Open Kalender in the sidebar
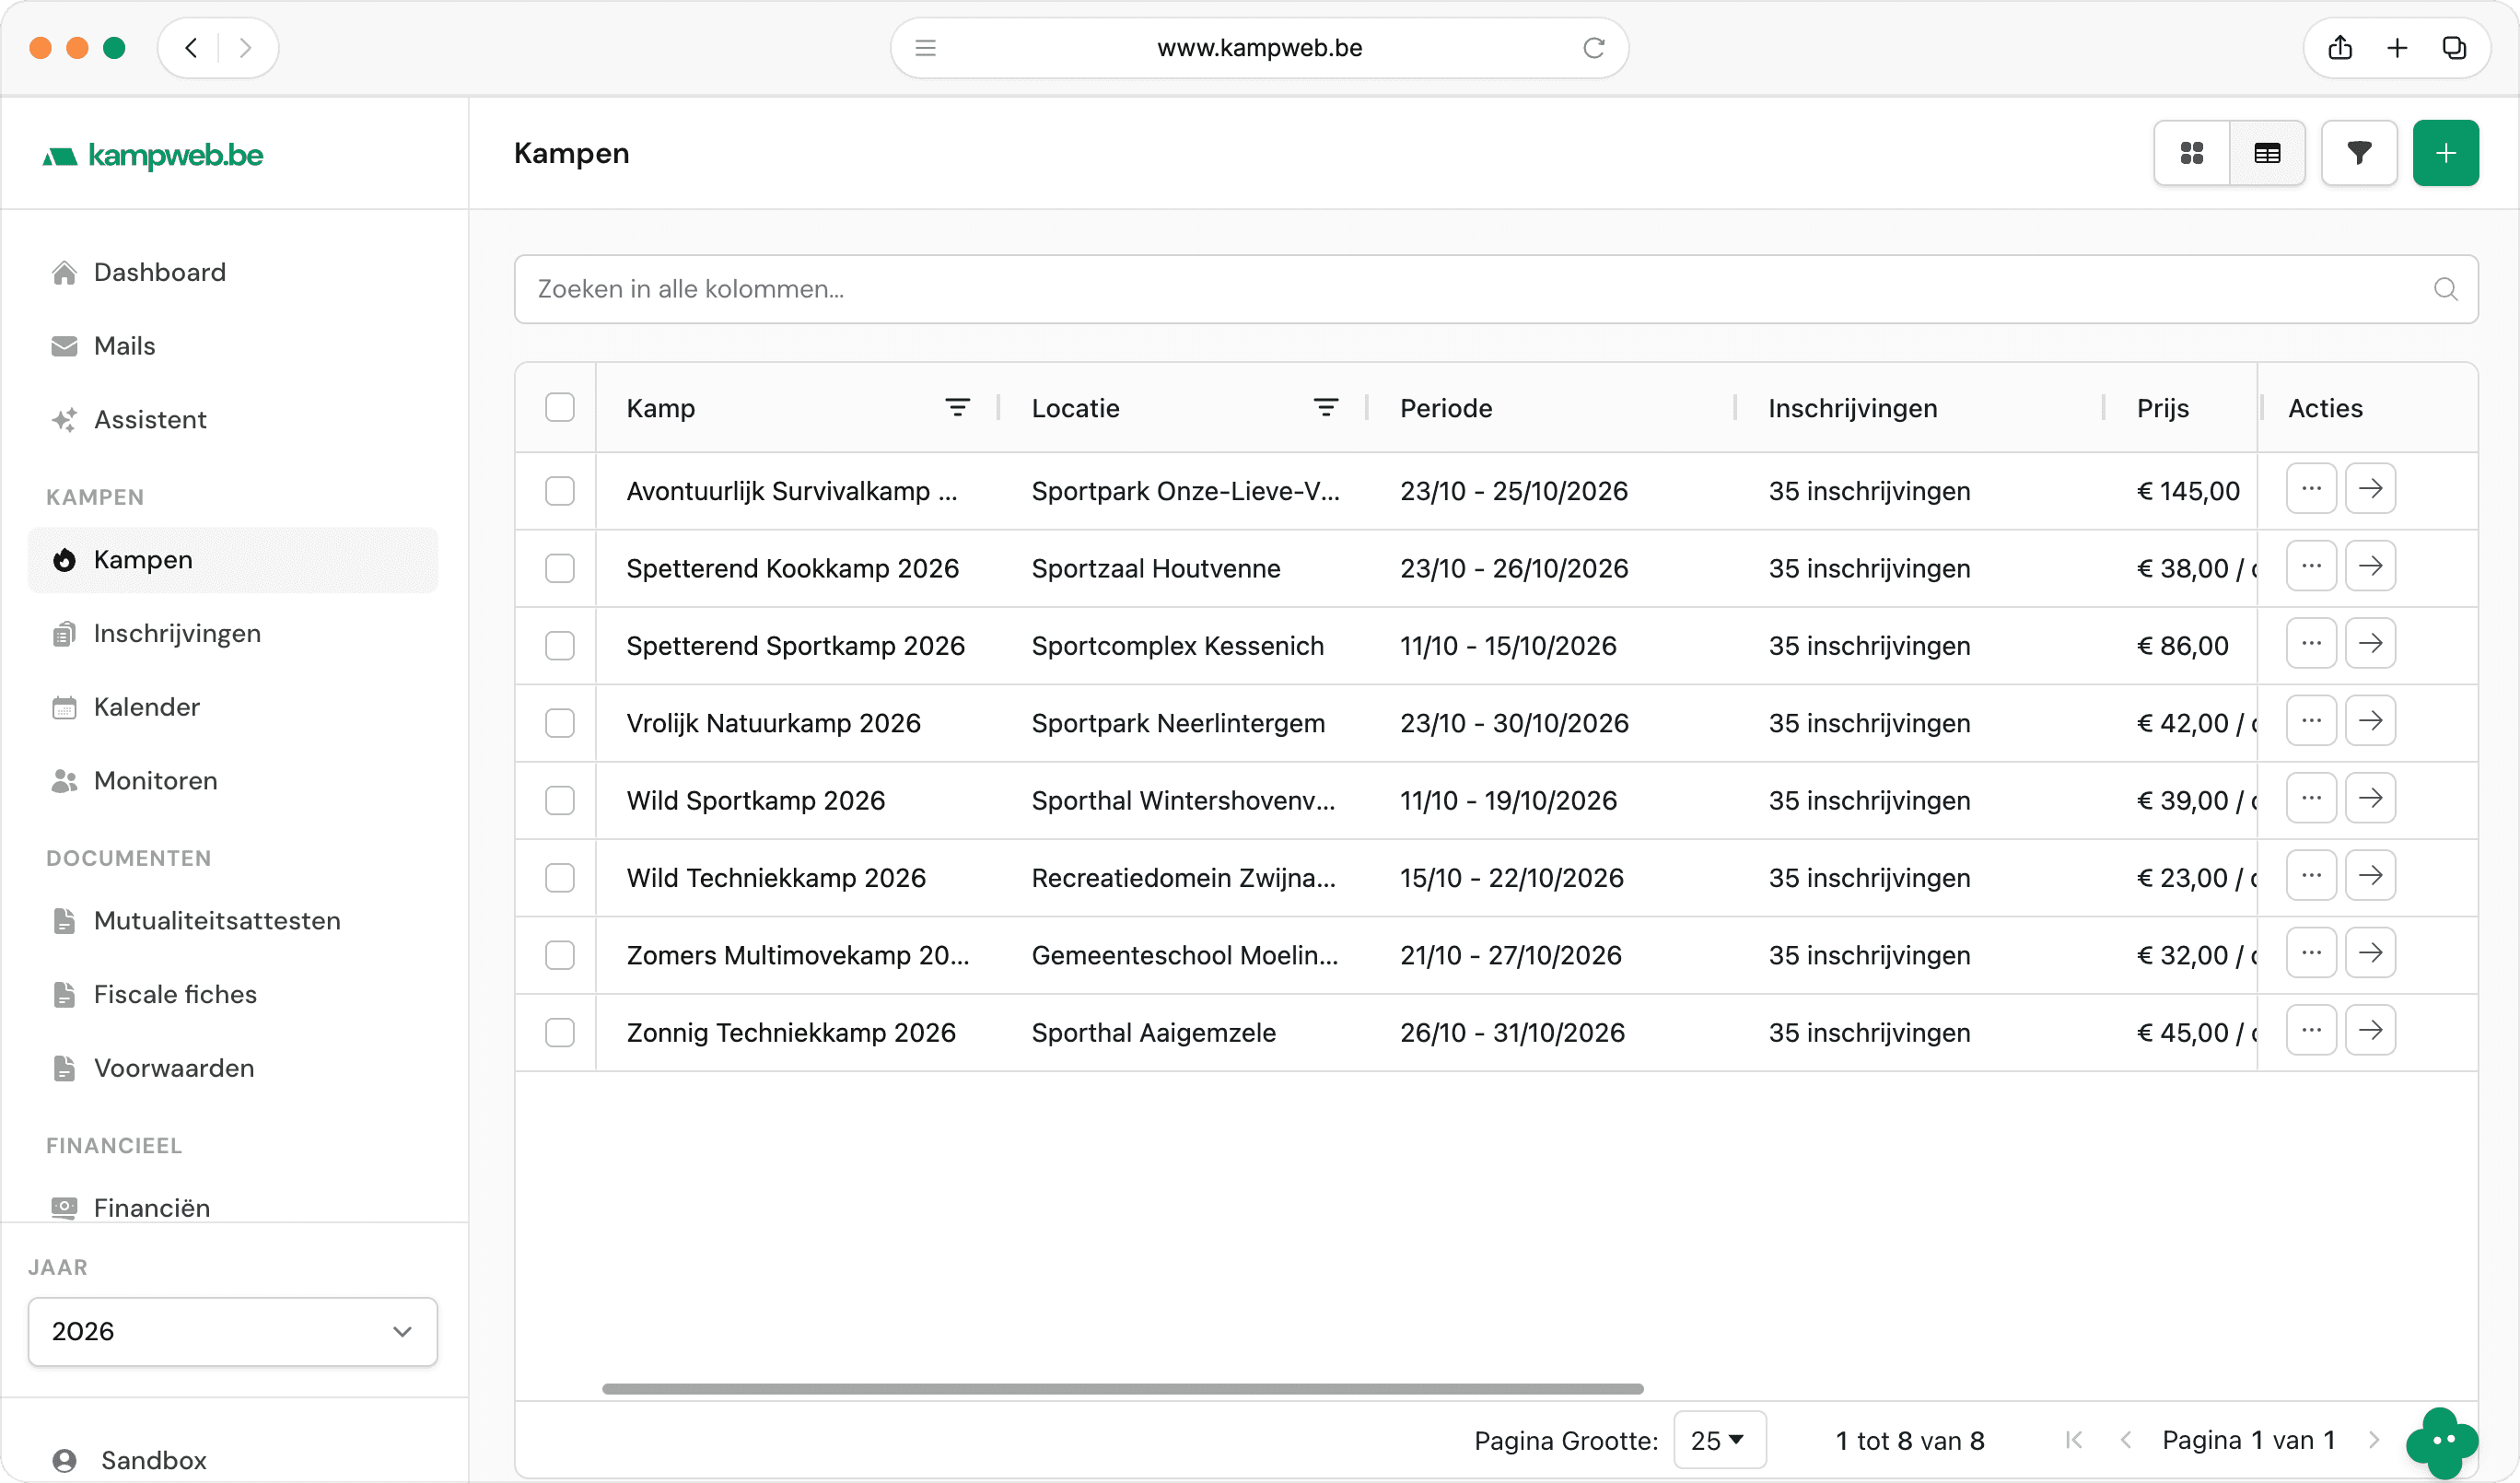Viewport: 2520px width, 1483px height. 233,707
